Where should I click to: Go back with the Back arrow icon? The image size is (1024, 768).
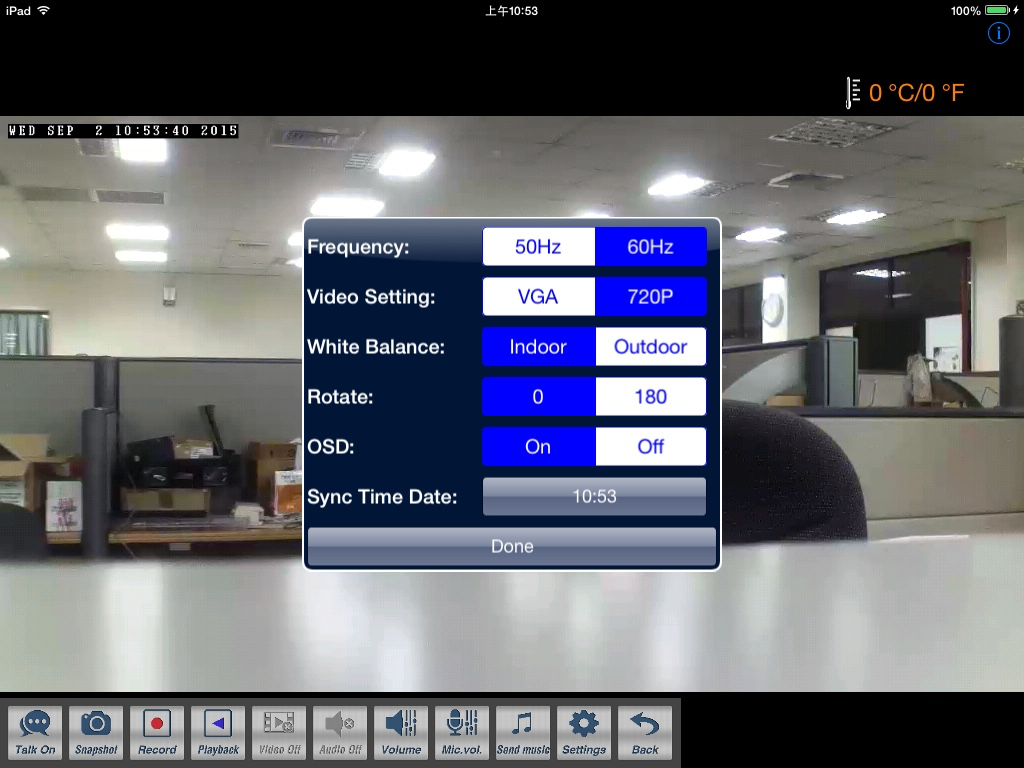click(x=645, y=732)
